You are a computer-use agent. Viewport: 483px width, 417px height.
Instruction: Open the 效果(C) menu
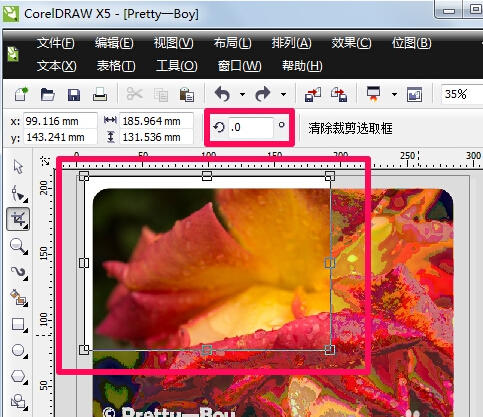[351, 43]
